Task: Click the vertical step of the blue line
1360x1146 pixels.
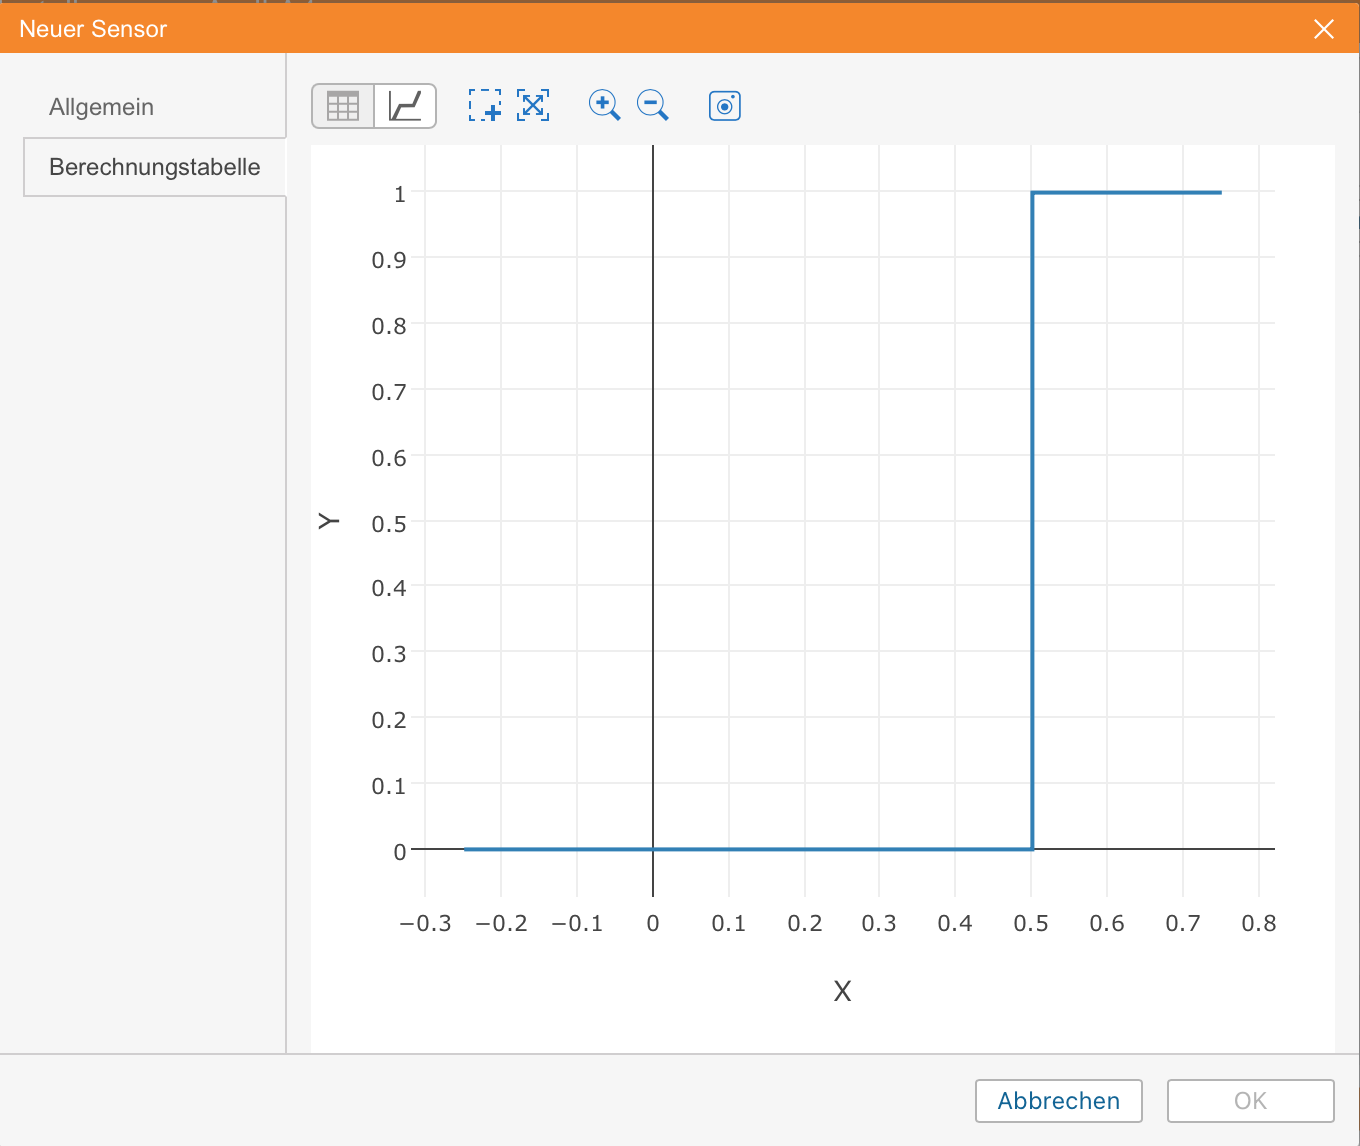Action: [1032, 520]
